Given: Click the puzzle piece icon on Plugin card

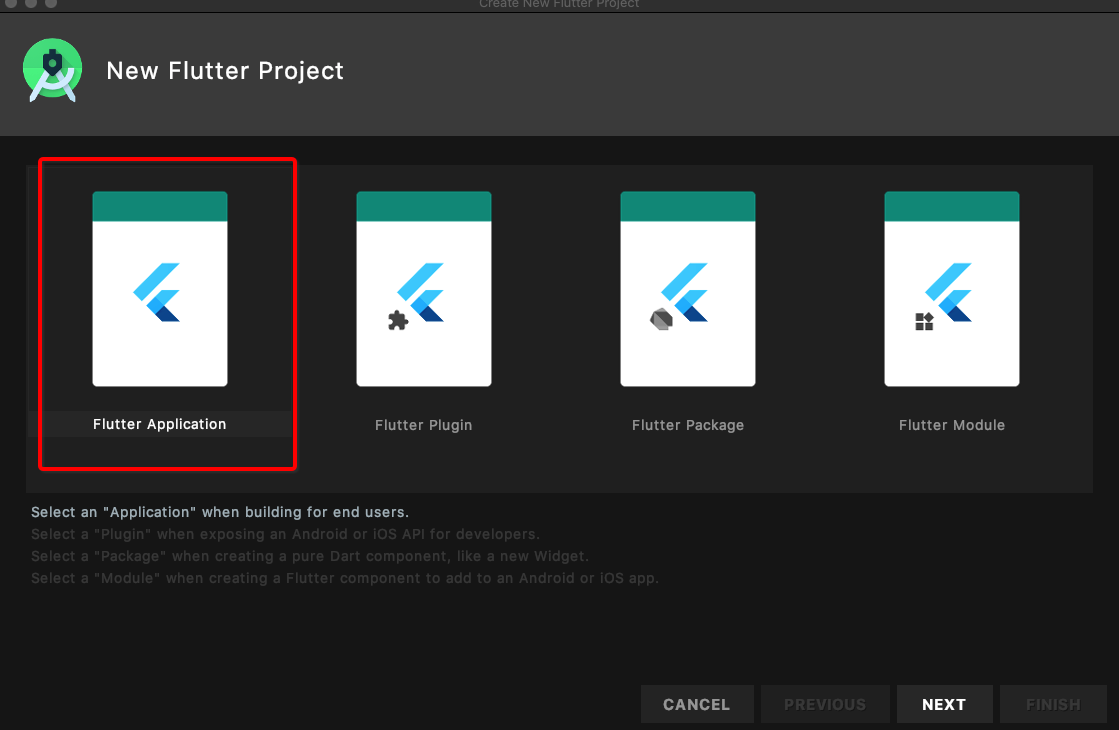Looking at the screenshot, I should coord(398,321).
